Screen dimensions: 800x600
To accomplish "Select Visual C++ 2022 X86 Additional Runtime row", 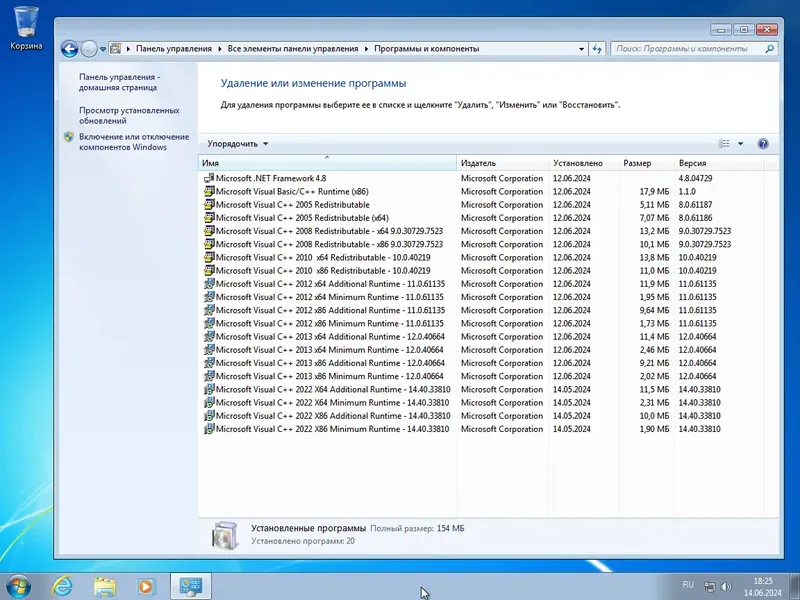I will [482, 416].
